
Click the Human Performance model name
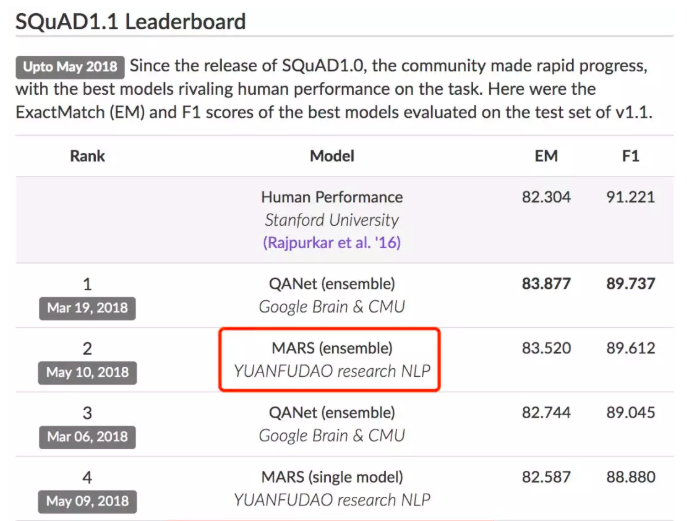[332, 197]
